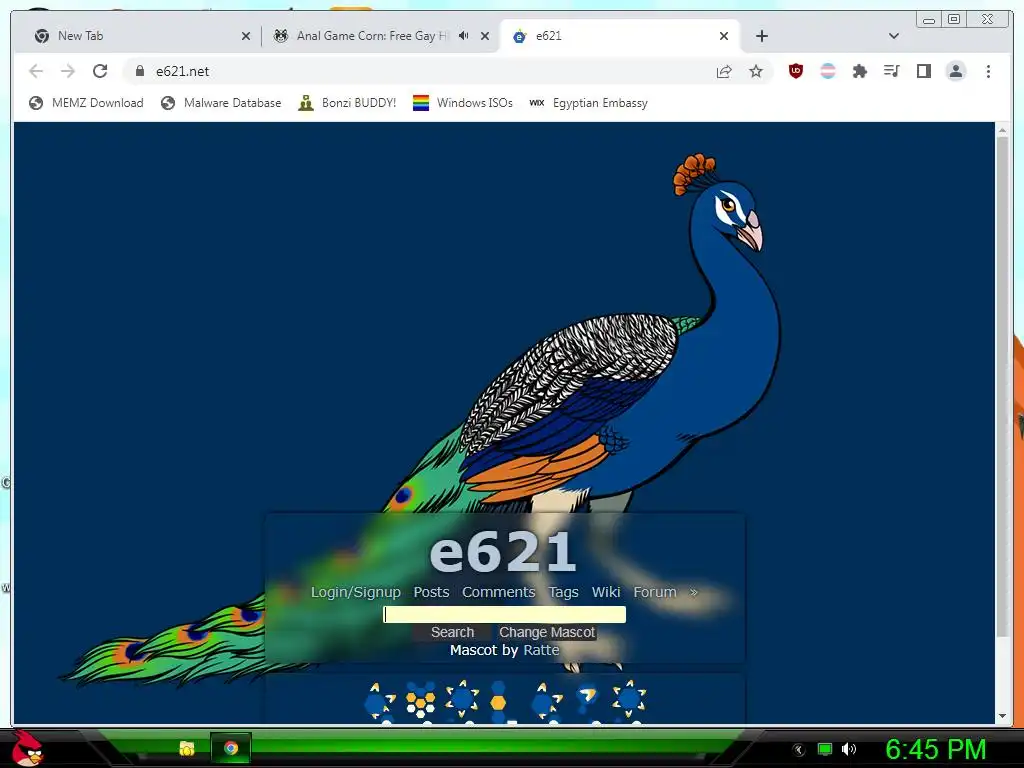
Task: Expand more links with » arrow
Action: click(x=694, y=592)
